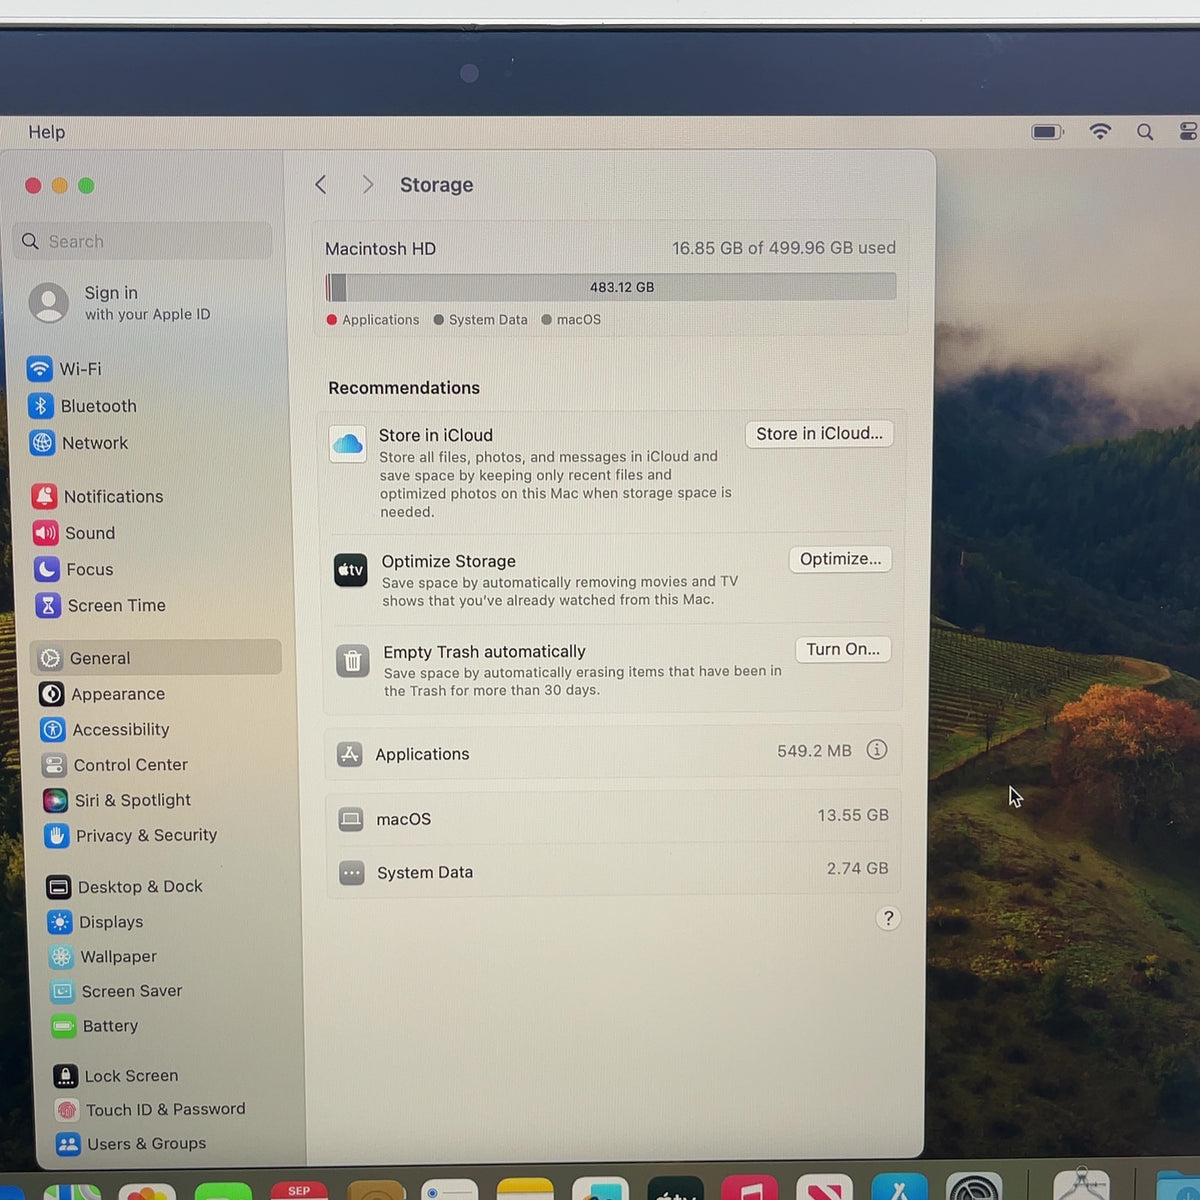1200x1200 pixels.
Task: Click the Macintosh HD title
Action: [x=380, y=249]
